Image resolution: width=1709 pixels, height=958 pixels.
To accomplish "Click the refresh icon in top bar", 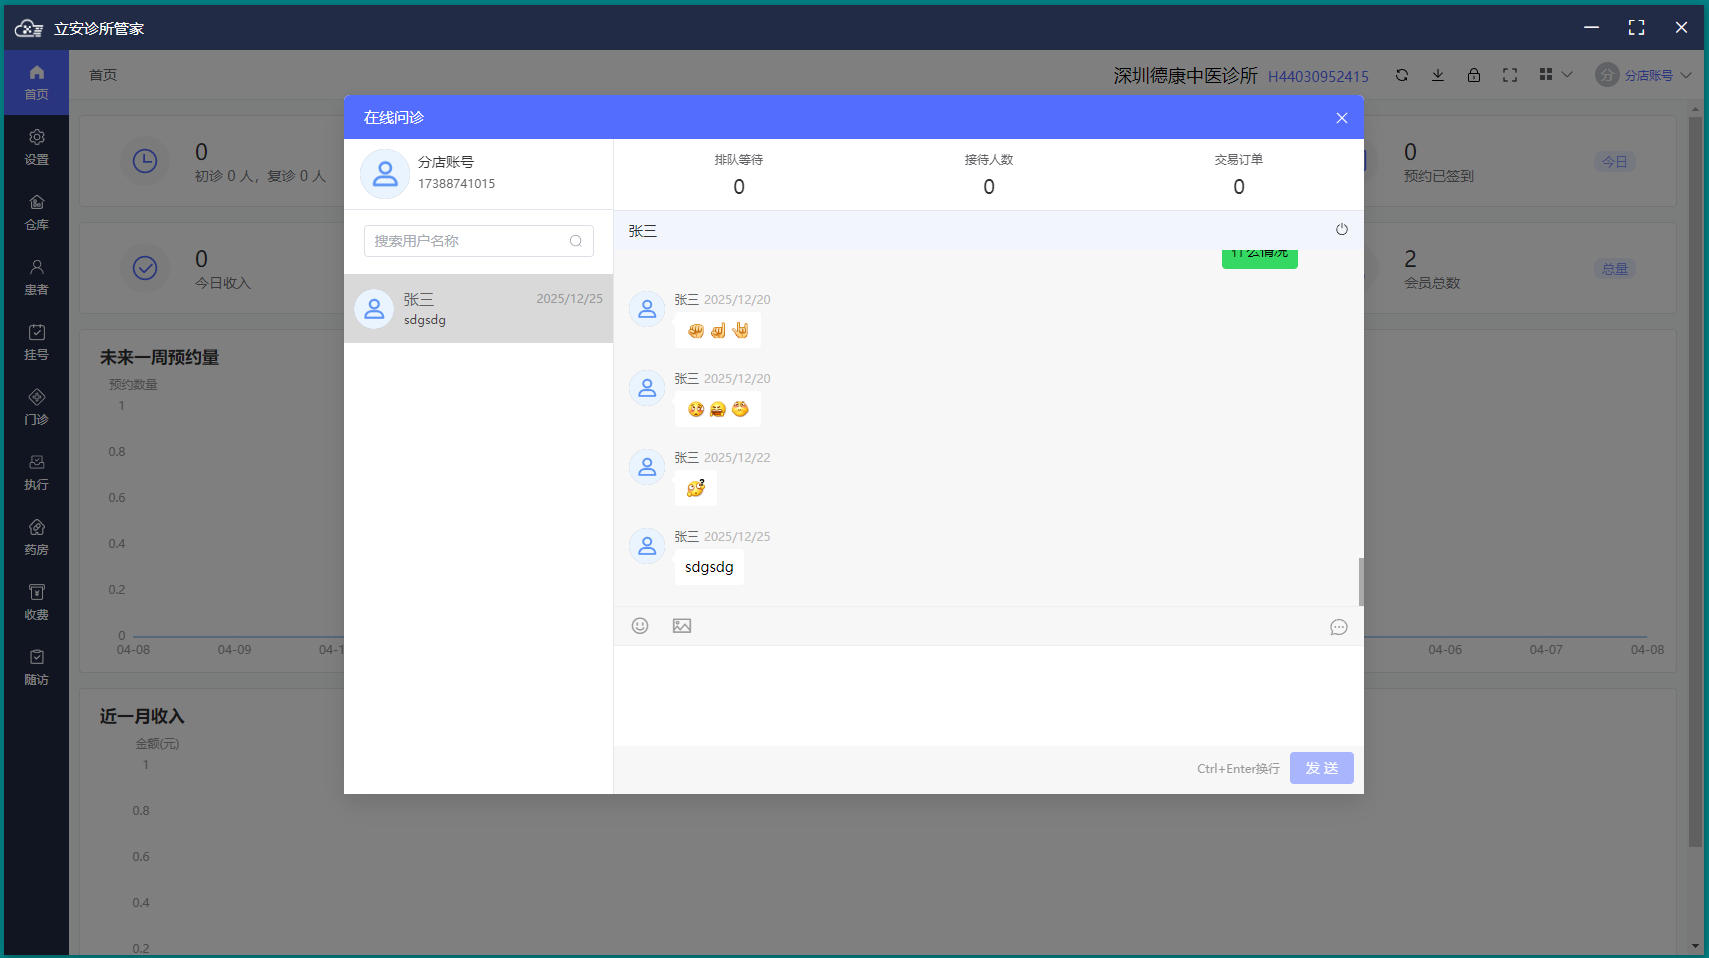I will tap(1402, 75).
